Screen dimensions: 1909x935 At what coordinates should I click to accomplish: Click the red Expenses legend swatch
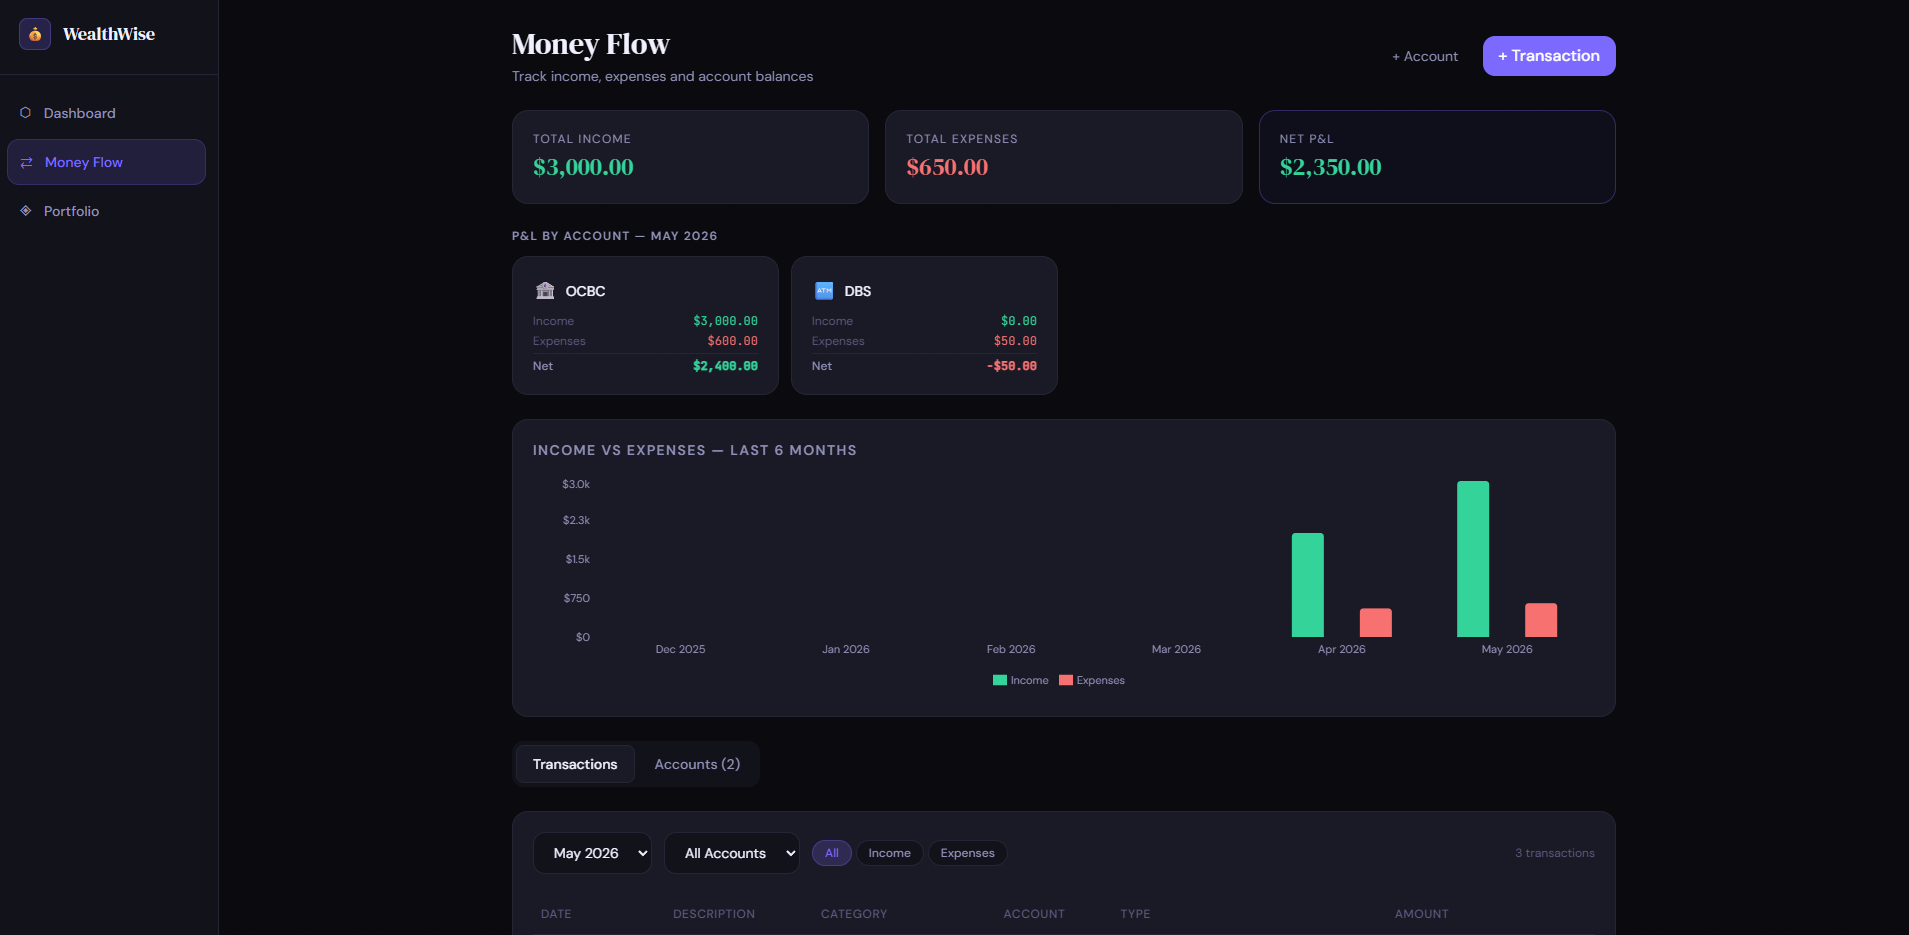pyautogui.click(x=1066, y=680)
